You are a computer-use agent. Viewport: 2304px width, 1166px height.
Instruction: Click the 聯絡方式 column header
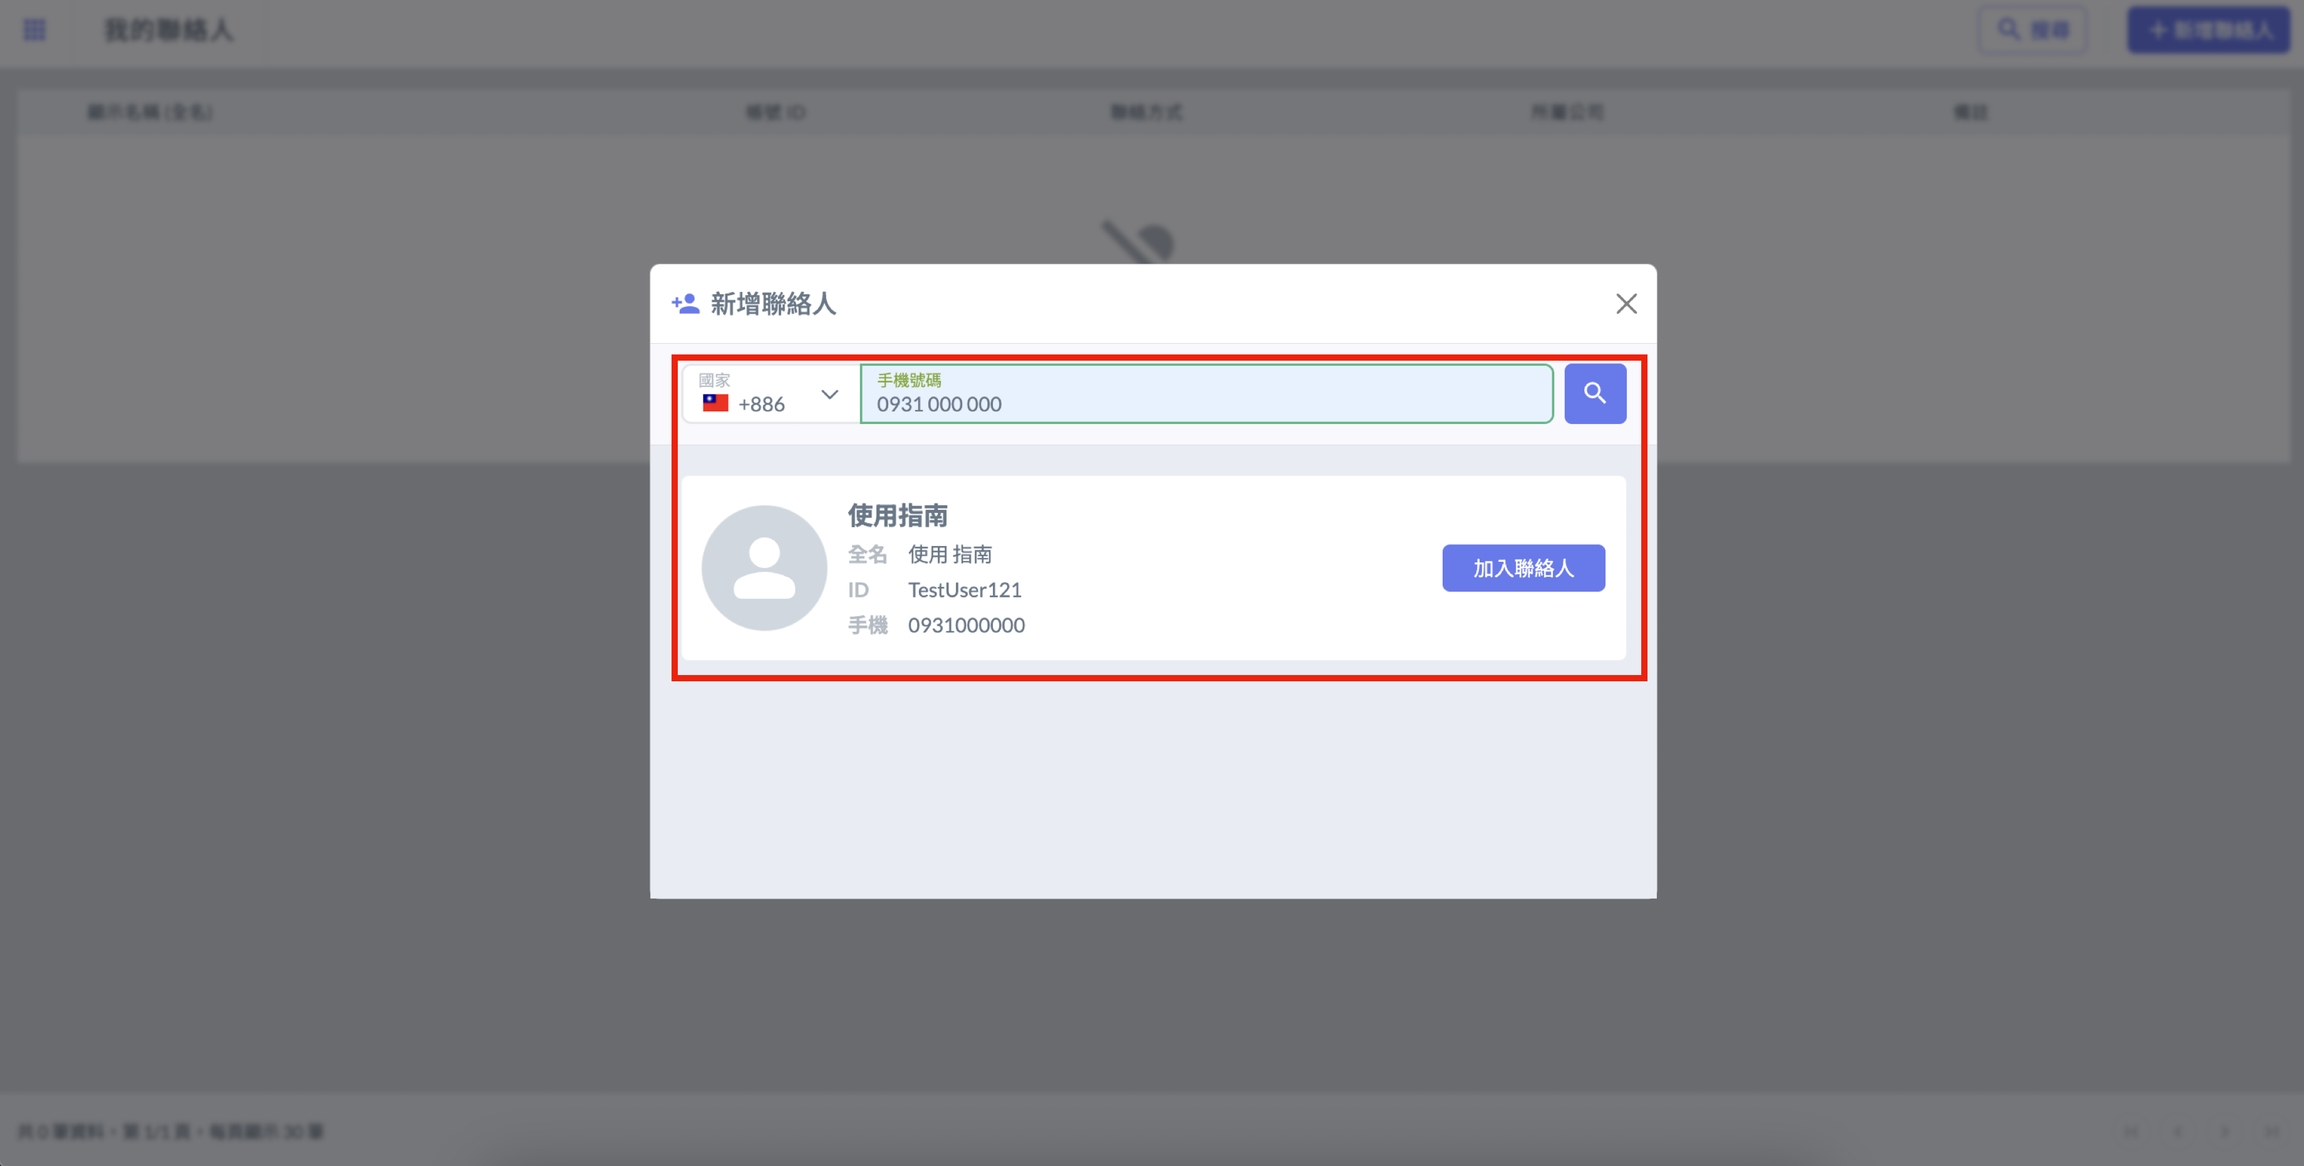point(1146,112)
